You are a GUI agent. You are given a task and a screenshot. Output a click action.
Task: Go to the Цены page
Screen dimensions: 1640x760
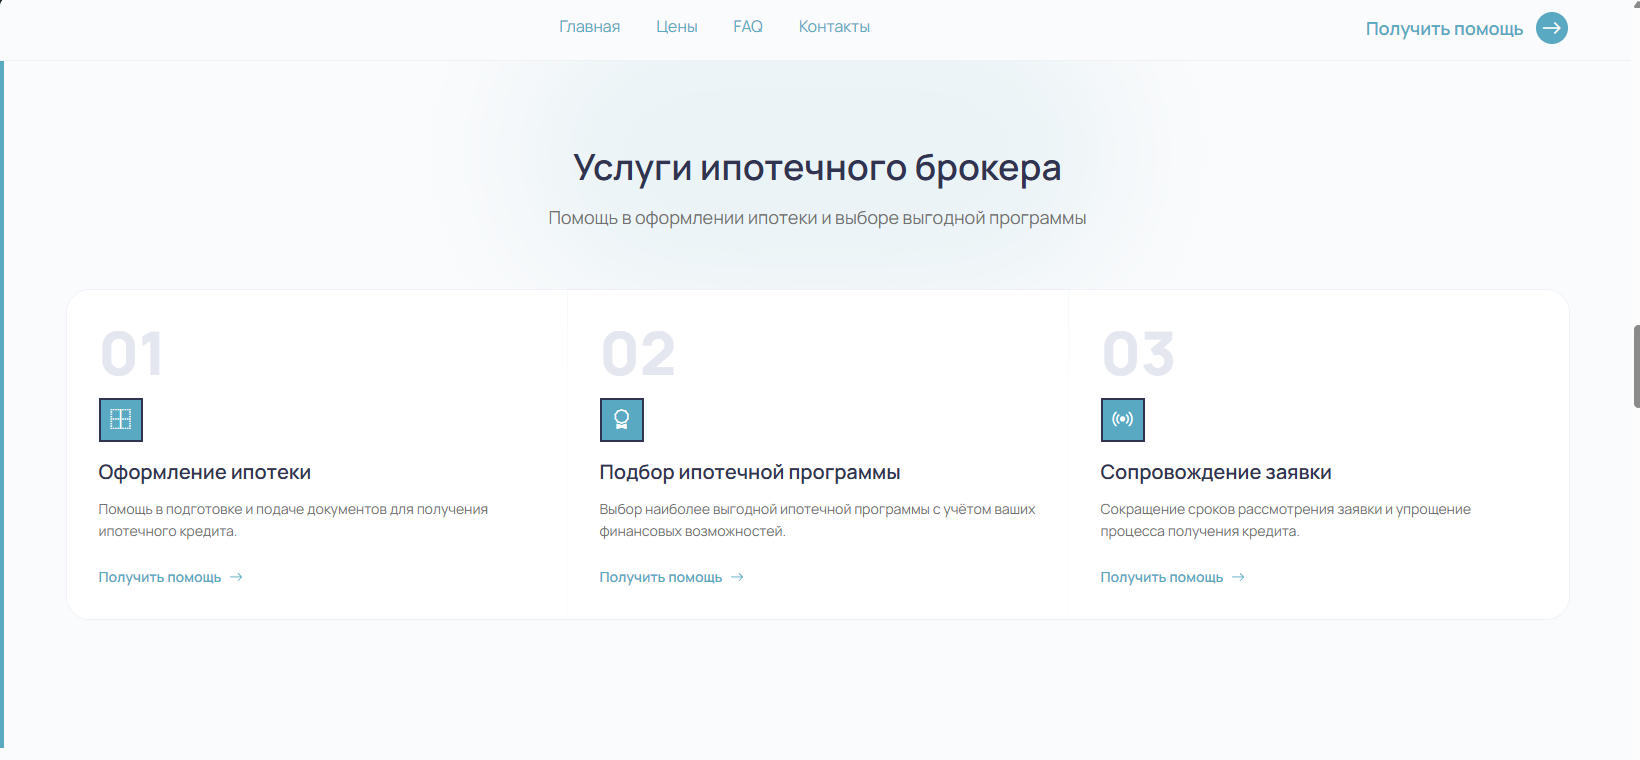pyautogui.click(x=676, y=27)
